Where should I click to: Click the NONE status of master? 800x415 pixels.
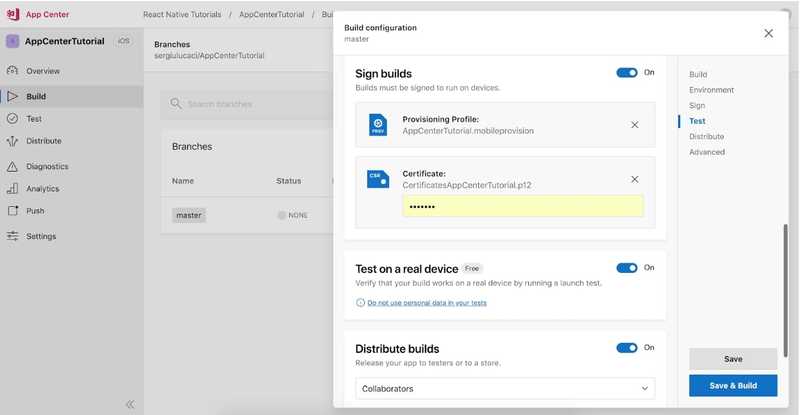coord(293,215)
